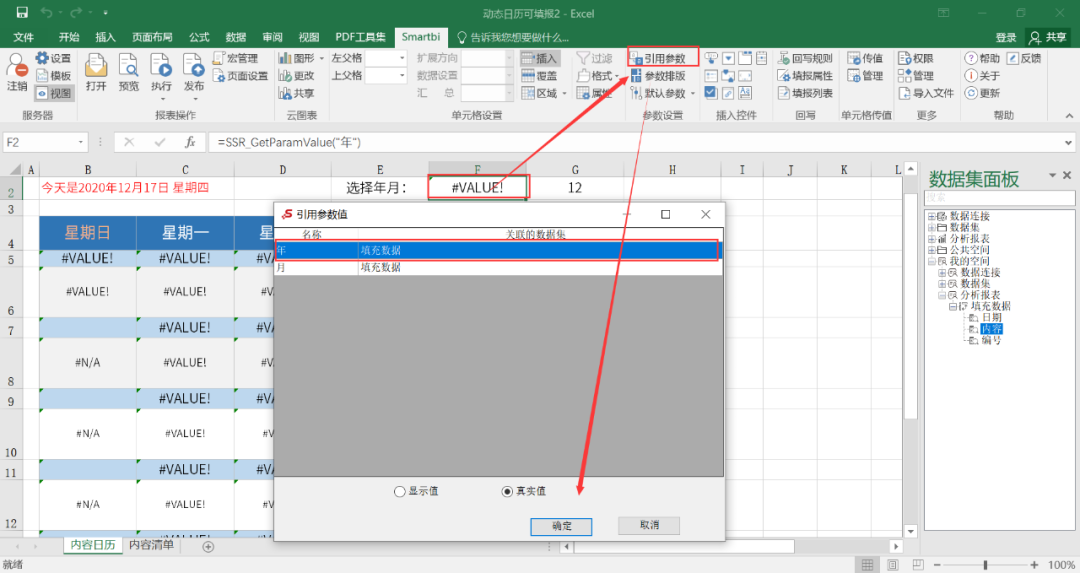Image resolution: width=1080 pixels, height=573 pixels.
Task: Click the 传值 pass value button
Action: click(x=865, y=59)
